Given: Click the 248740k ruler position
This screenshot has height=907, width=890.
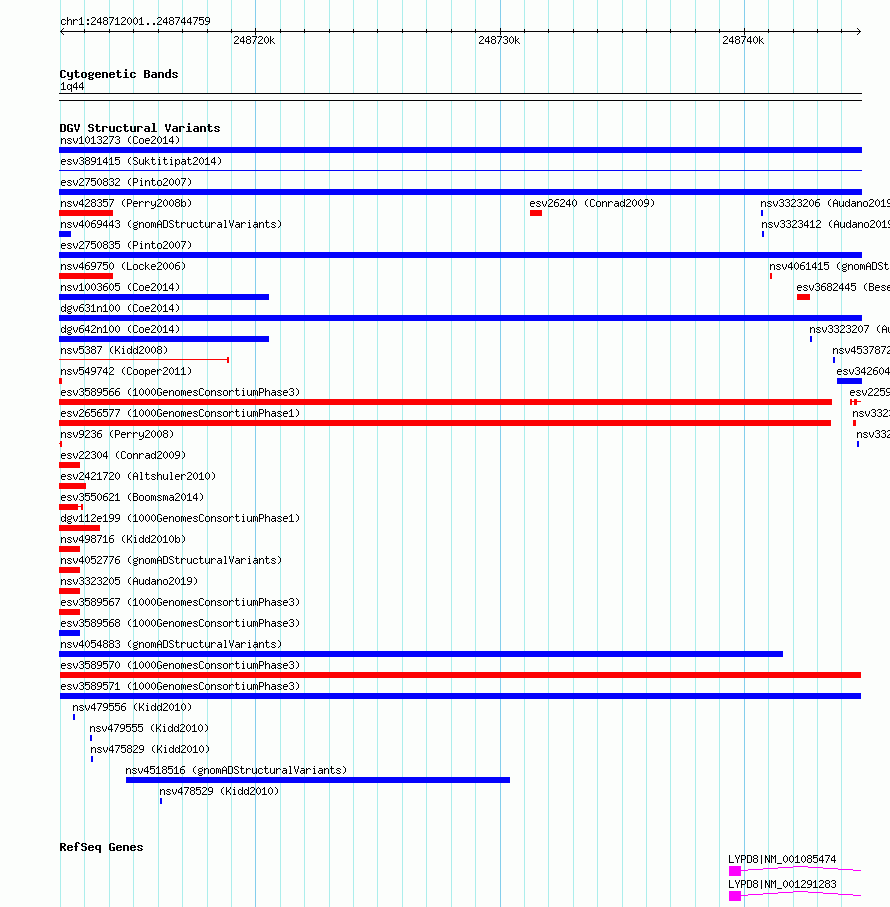Looking at the screenshot, I should [x=743, y=40].
